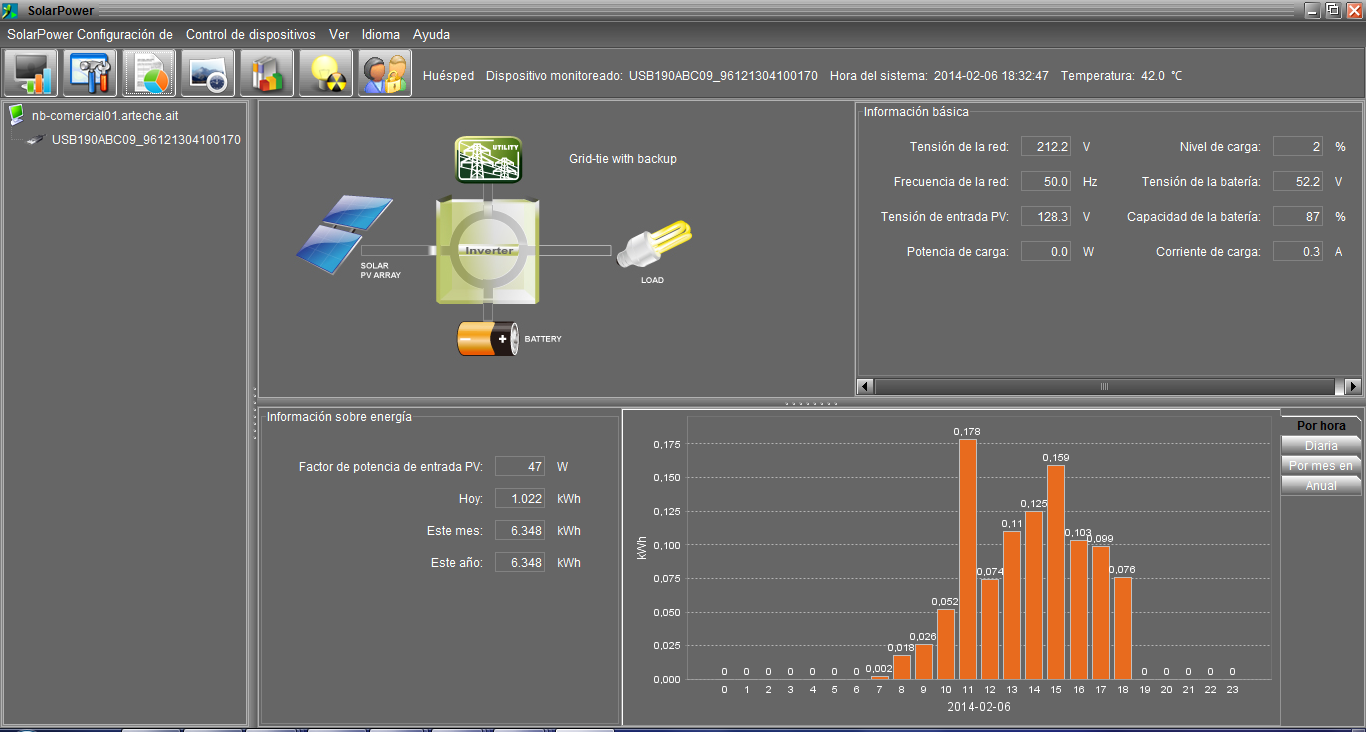Switch to the Anual chart tab
This screenshot has width=1366, height=734.
click(x=1321, y=486)
